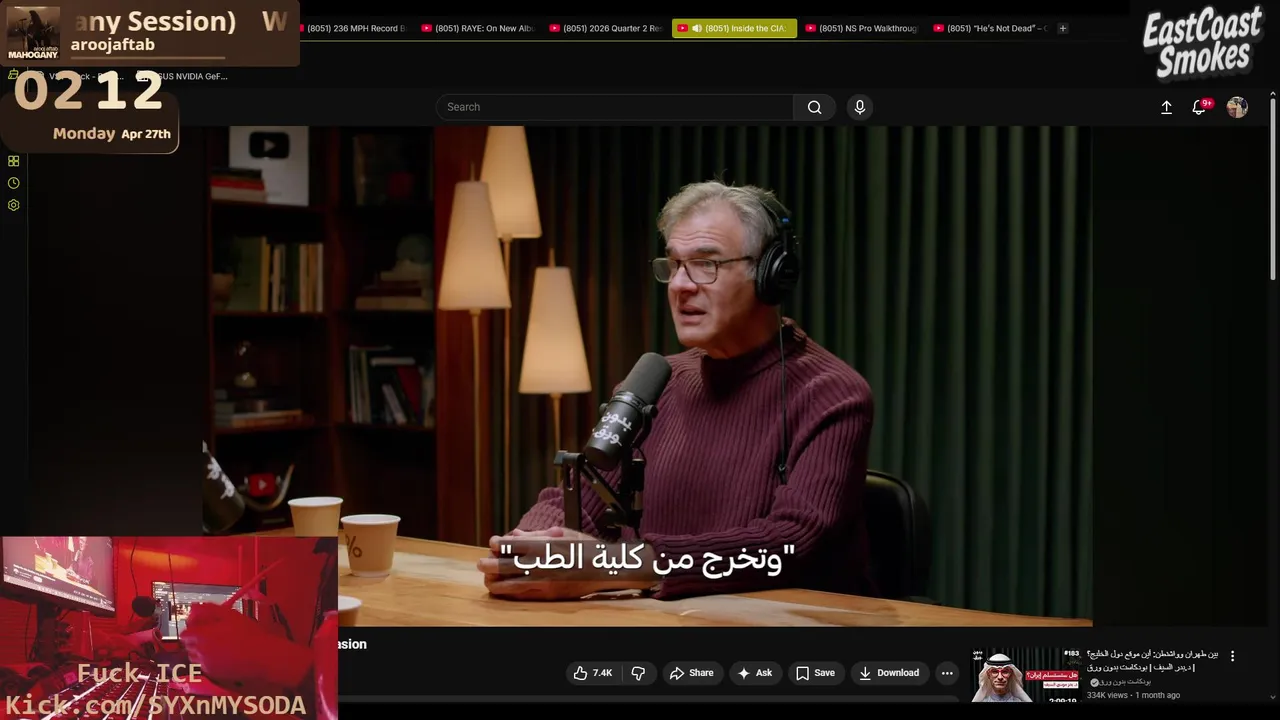Select the 'Inside the CIA' active tab
The width and height of the screenshot is (1280, 720).
pos(734,28)
